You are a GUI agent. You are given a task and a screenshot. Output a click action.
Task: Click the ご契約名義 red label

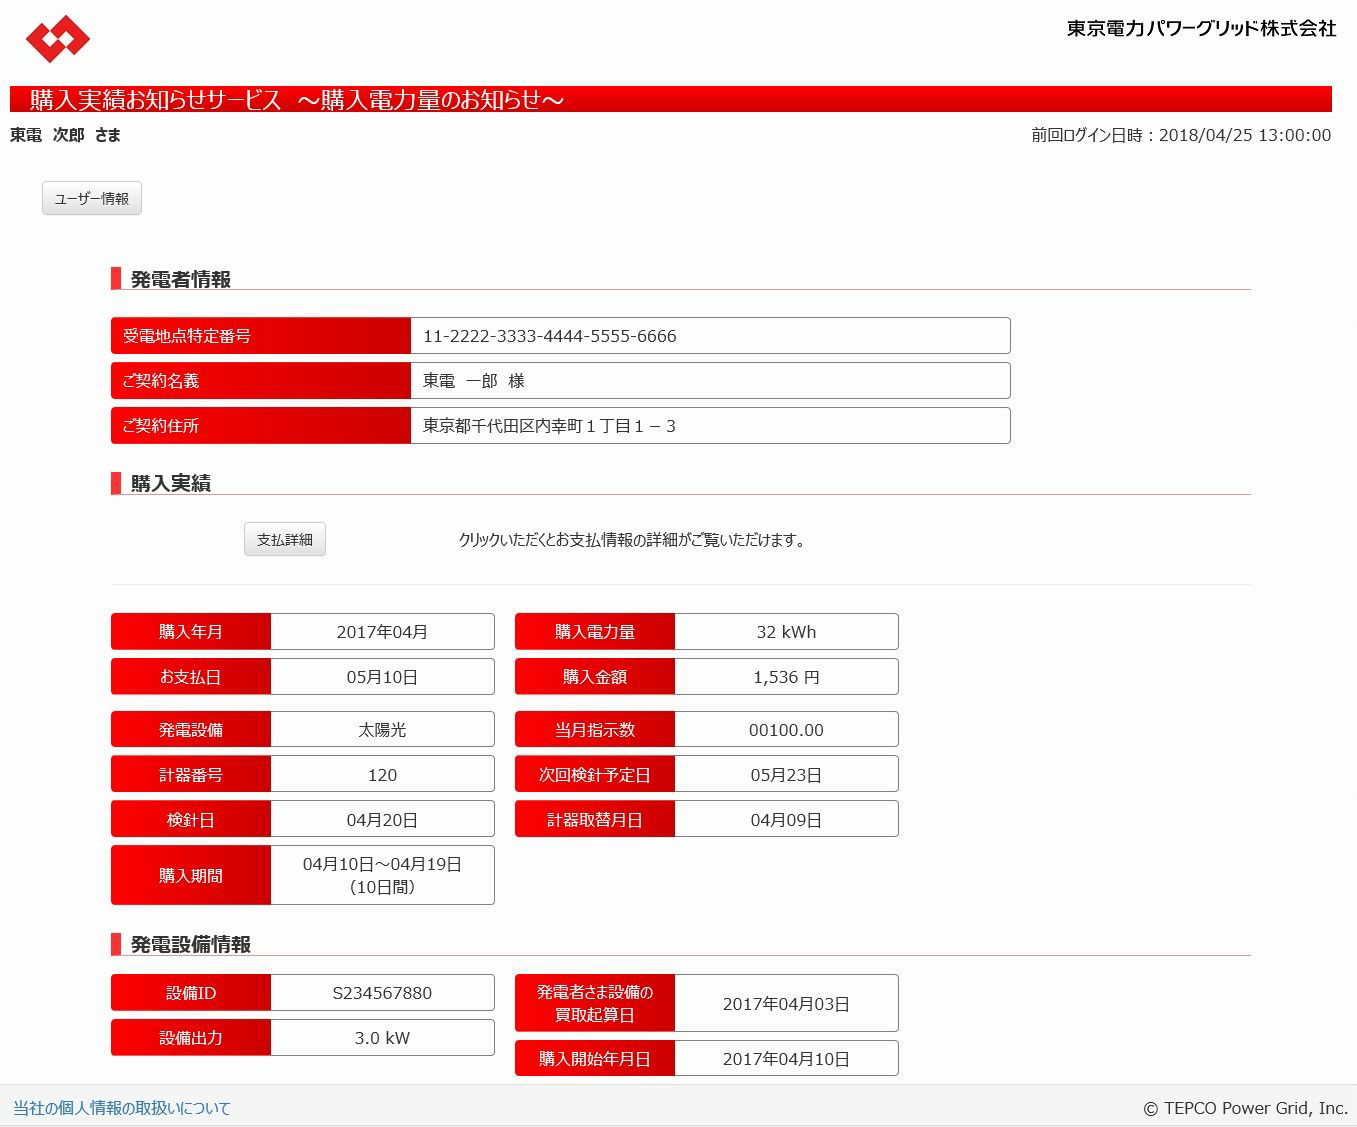tap(261, 381)
